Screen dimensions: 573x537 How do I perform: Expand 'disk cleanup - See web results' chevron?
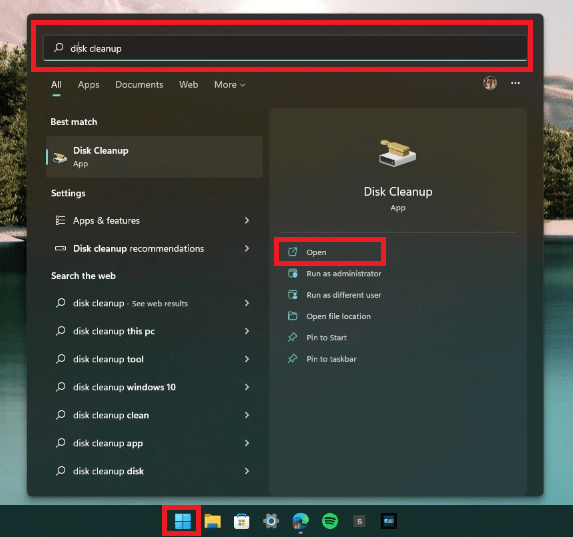pyautogui.click(x=247, y=303)
